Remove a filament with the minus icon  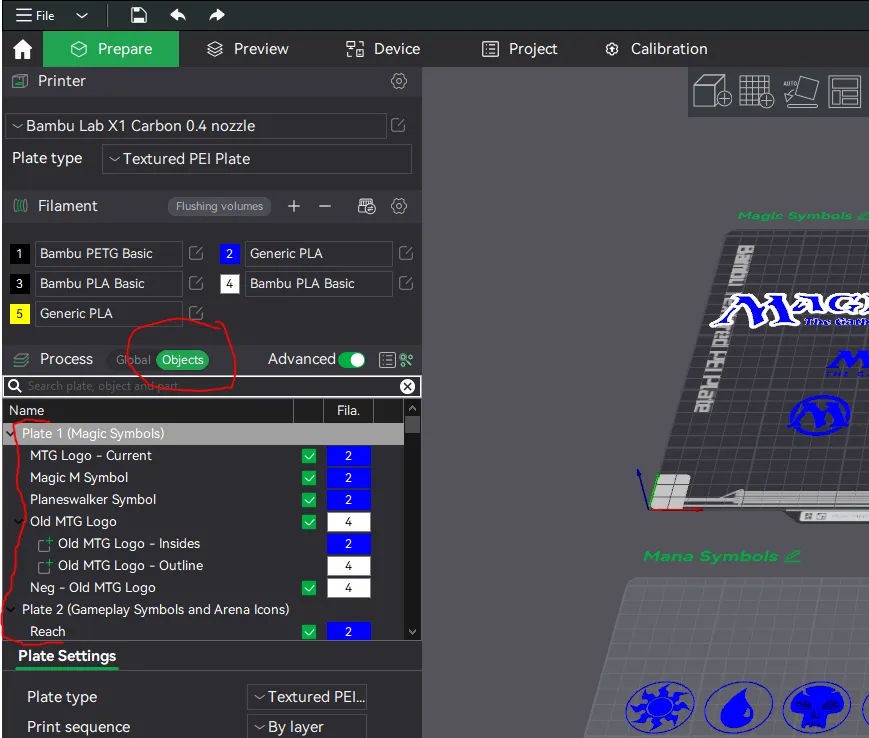click(325, 206)
